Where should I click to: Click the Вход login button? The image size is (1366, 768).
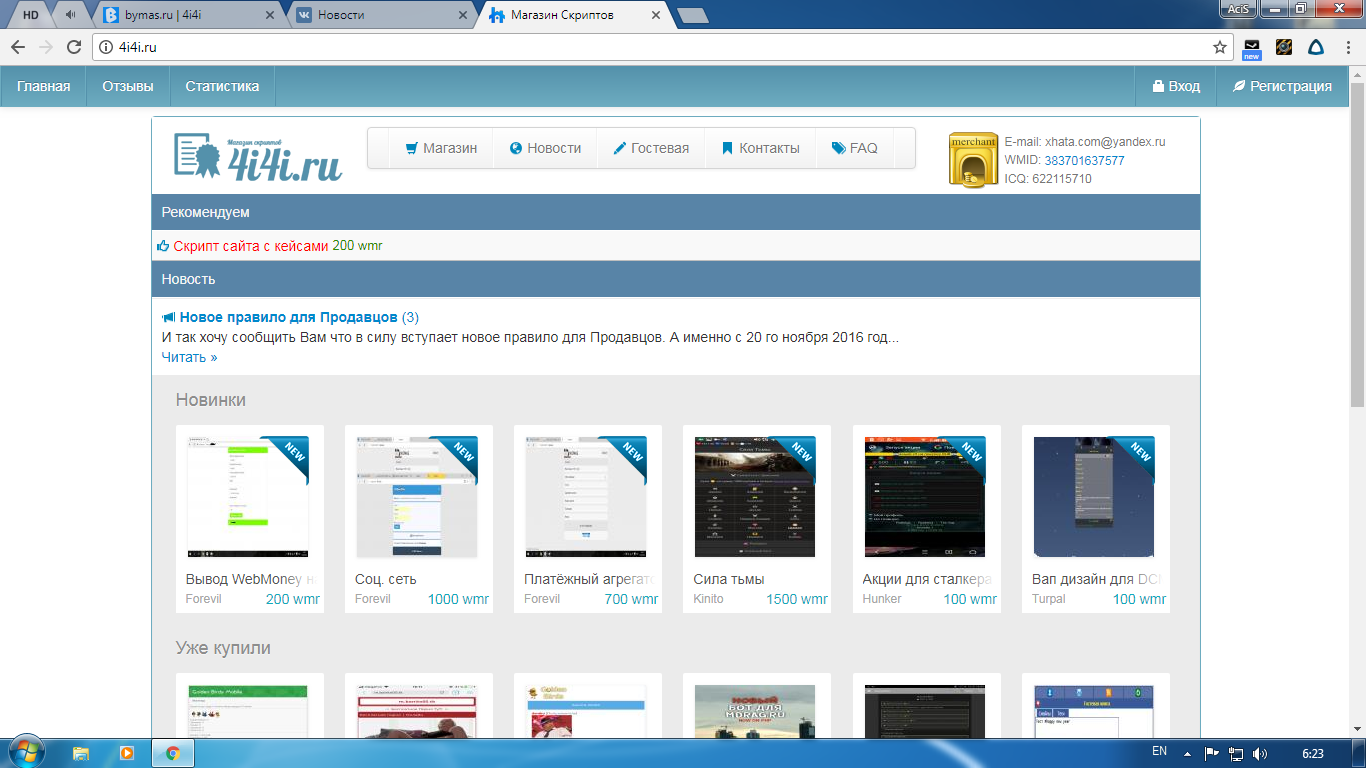pos(1175,86)
